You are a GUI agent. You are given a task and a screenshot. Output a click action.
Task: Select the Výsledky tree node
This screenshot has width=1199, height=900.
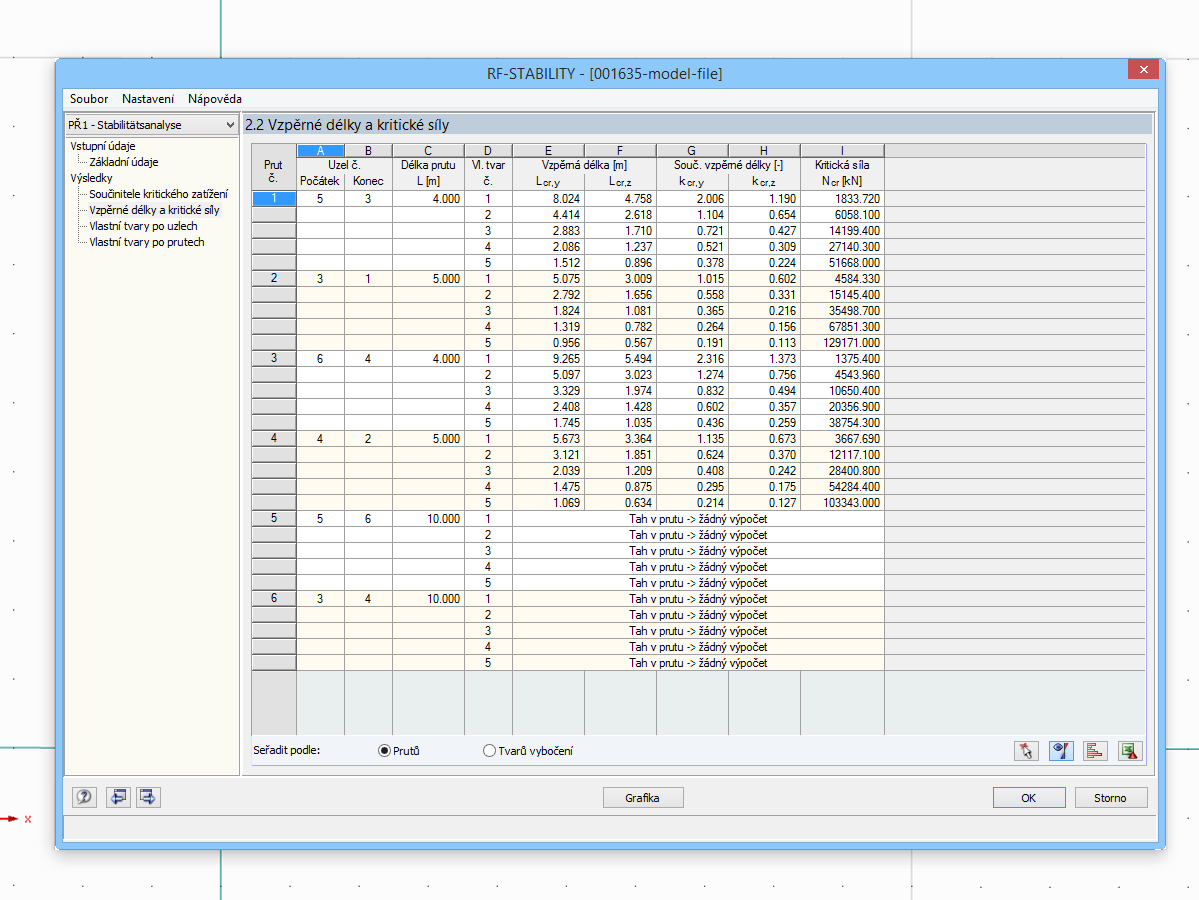click(91, 178)
